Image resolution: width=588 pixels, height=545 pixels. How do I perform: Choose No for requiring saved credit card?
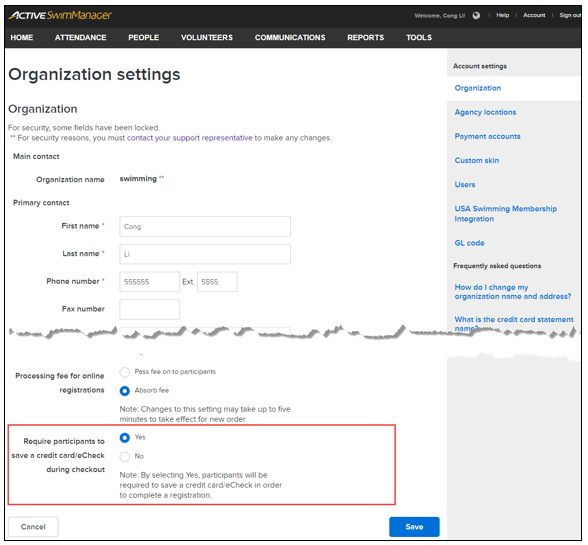tap(124, 456)
